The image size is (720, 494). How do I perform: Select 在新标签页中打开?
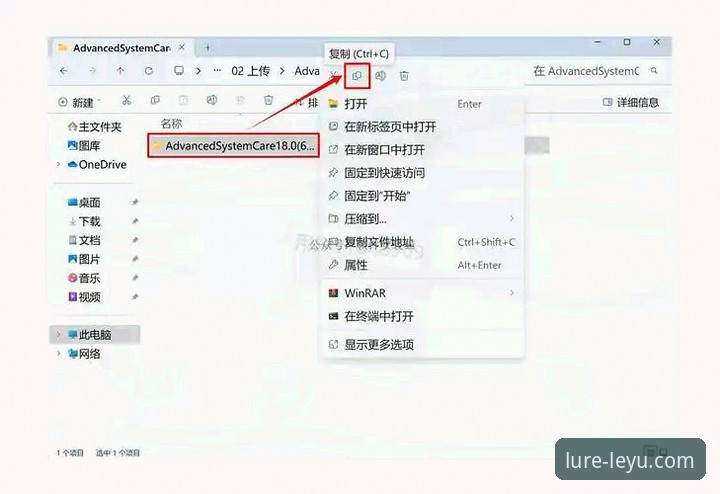tap(423, 127)
